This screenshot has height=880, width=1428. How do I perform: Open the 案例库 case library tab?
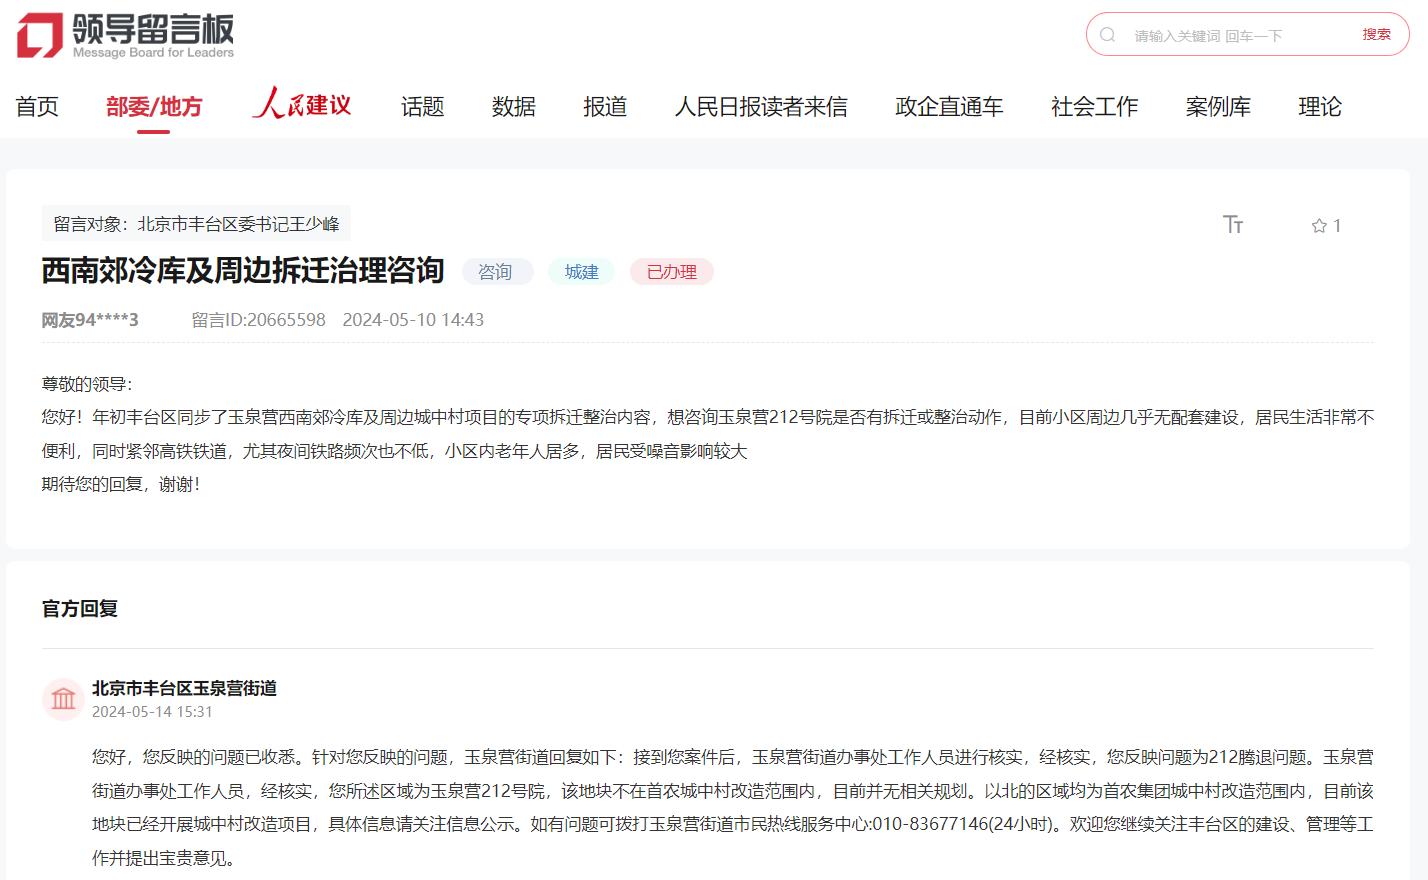[1217, 107]
